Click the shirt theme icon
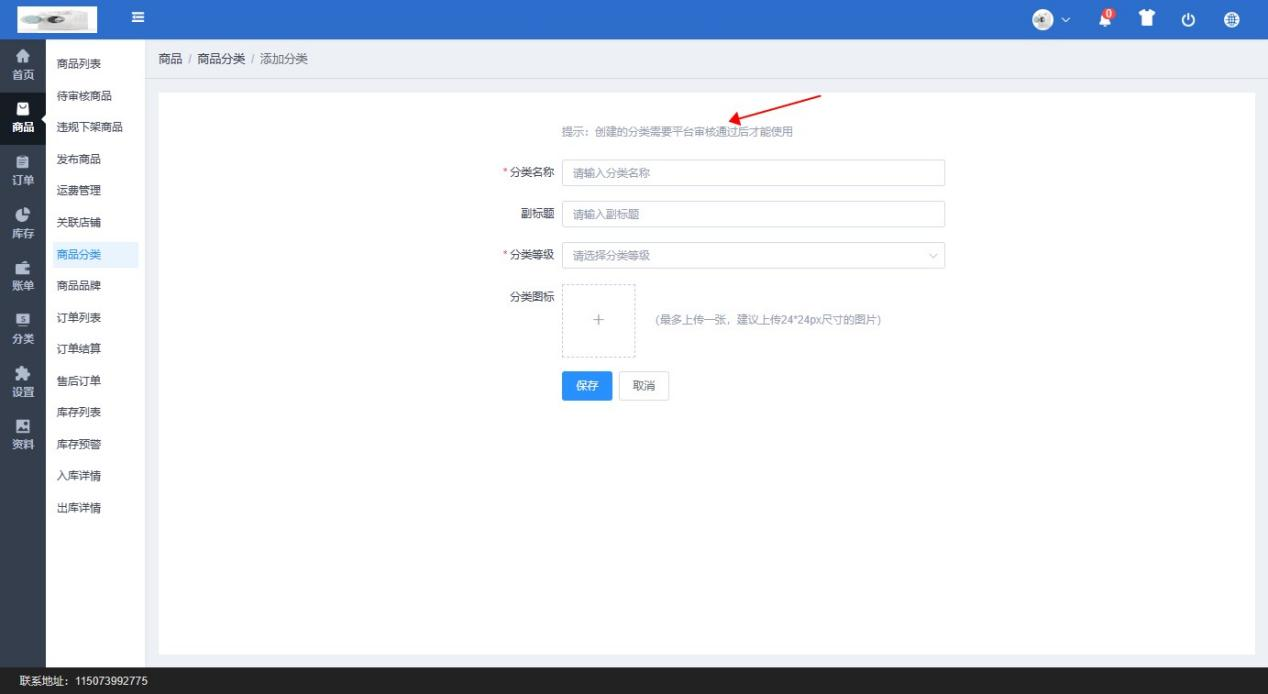The image size is (1268, 694). [x=1148, y=19]
